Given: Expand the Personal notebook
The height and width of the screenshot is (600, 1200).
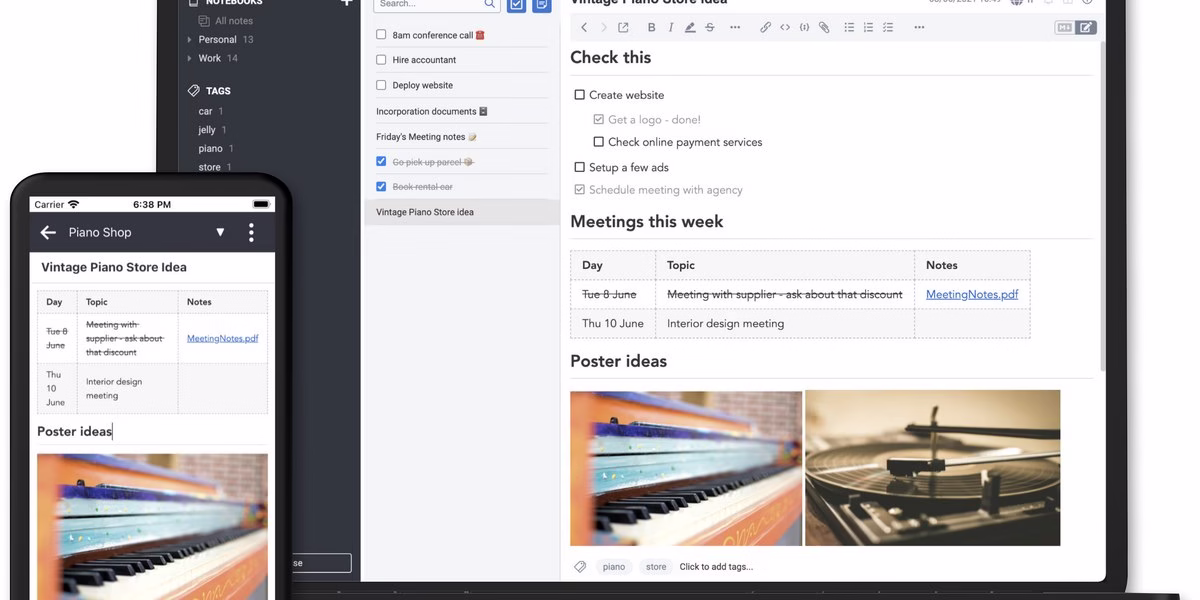Looking at the screenshot, I should (189, 40).
